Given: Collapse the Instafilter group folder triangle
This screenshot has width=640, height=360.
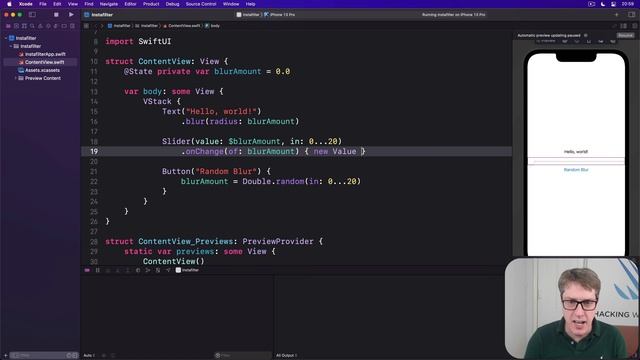Looking at the screenshot, I should (x=11, y=46).
